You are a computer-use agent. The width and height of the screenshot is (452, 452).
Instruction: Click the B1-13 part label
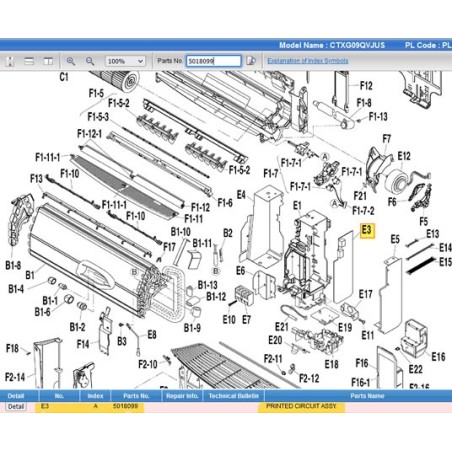pos(208,285)
